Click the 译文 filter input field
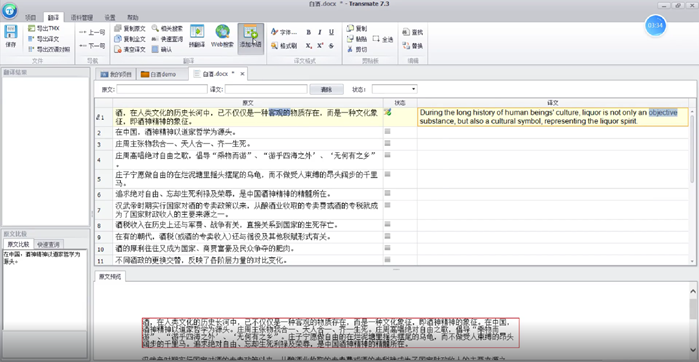Image resolution: width=699 pixels, height=362 pixels. (x=266, y=89)
